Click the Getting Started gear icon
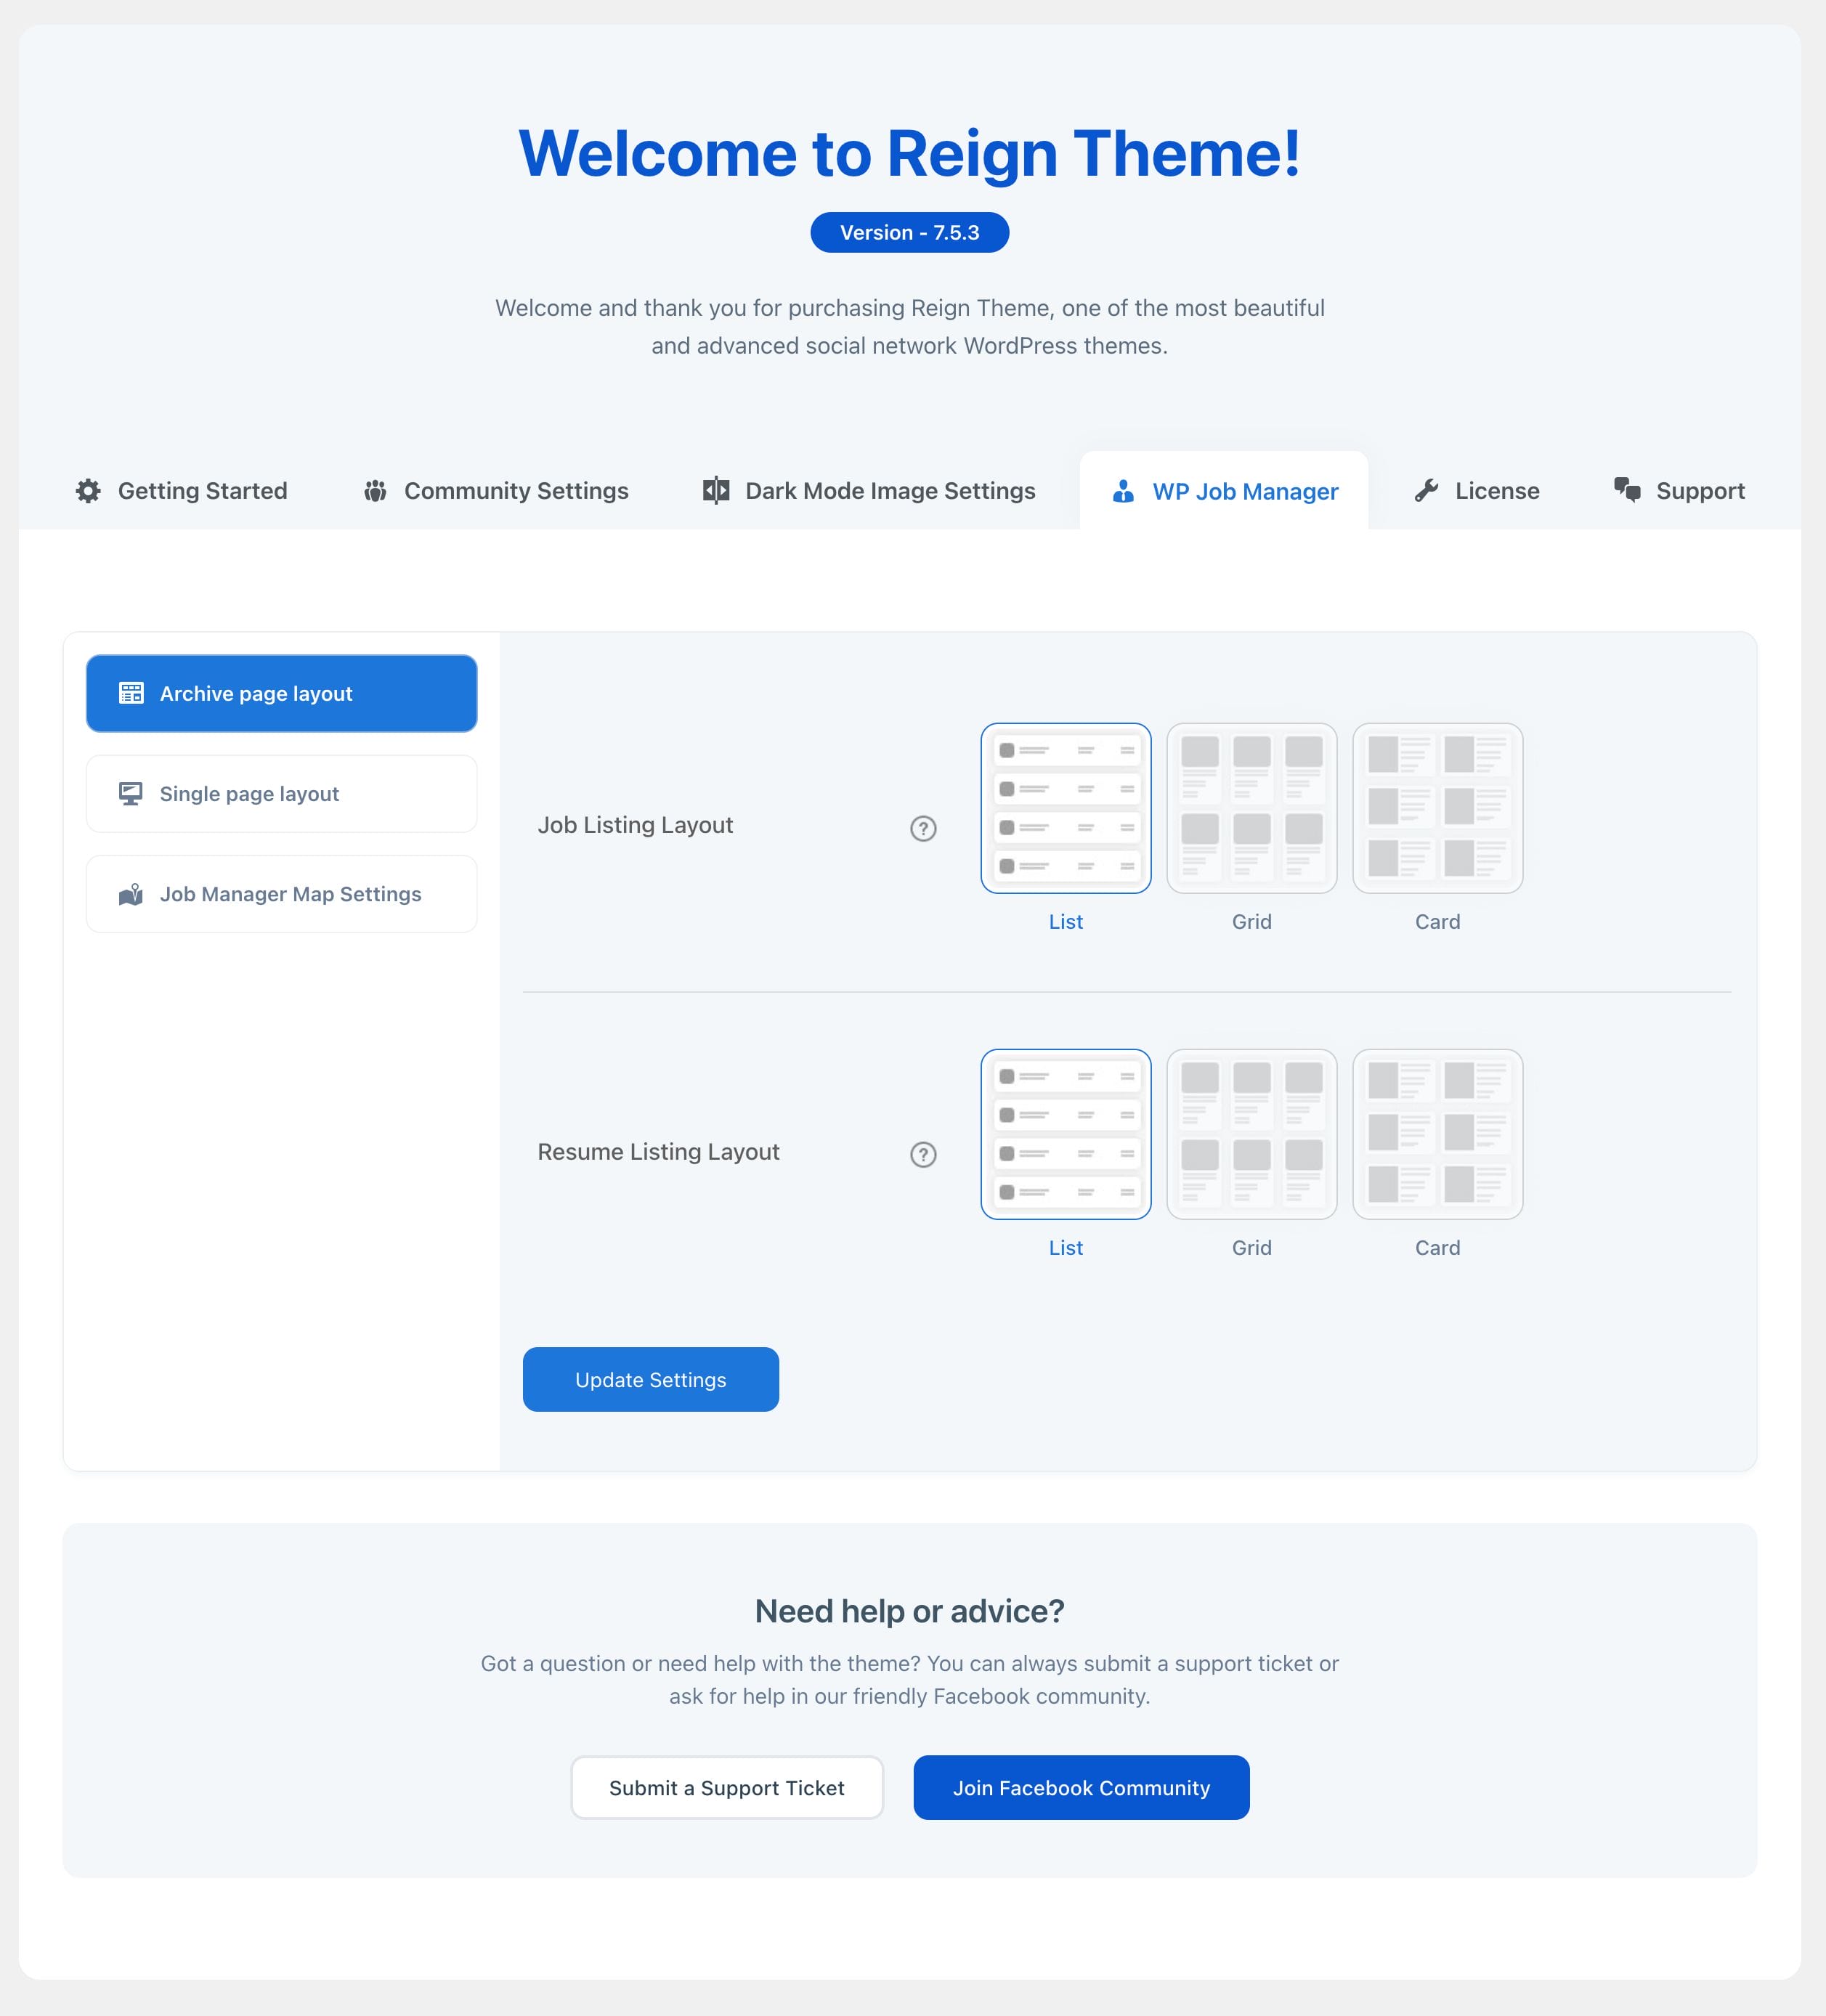 point(88,491)
